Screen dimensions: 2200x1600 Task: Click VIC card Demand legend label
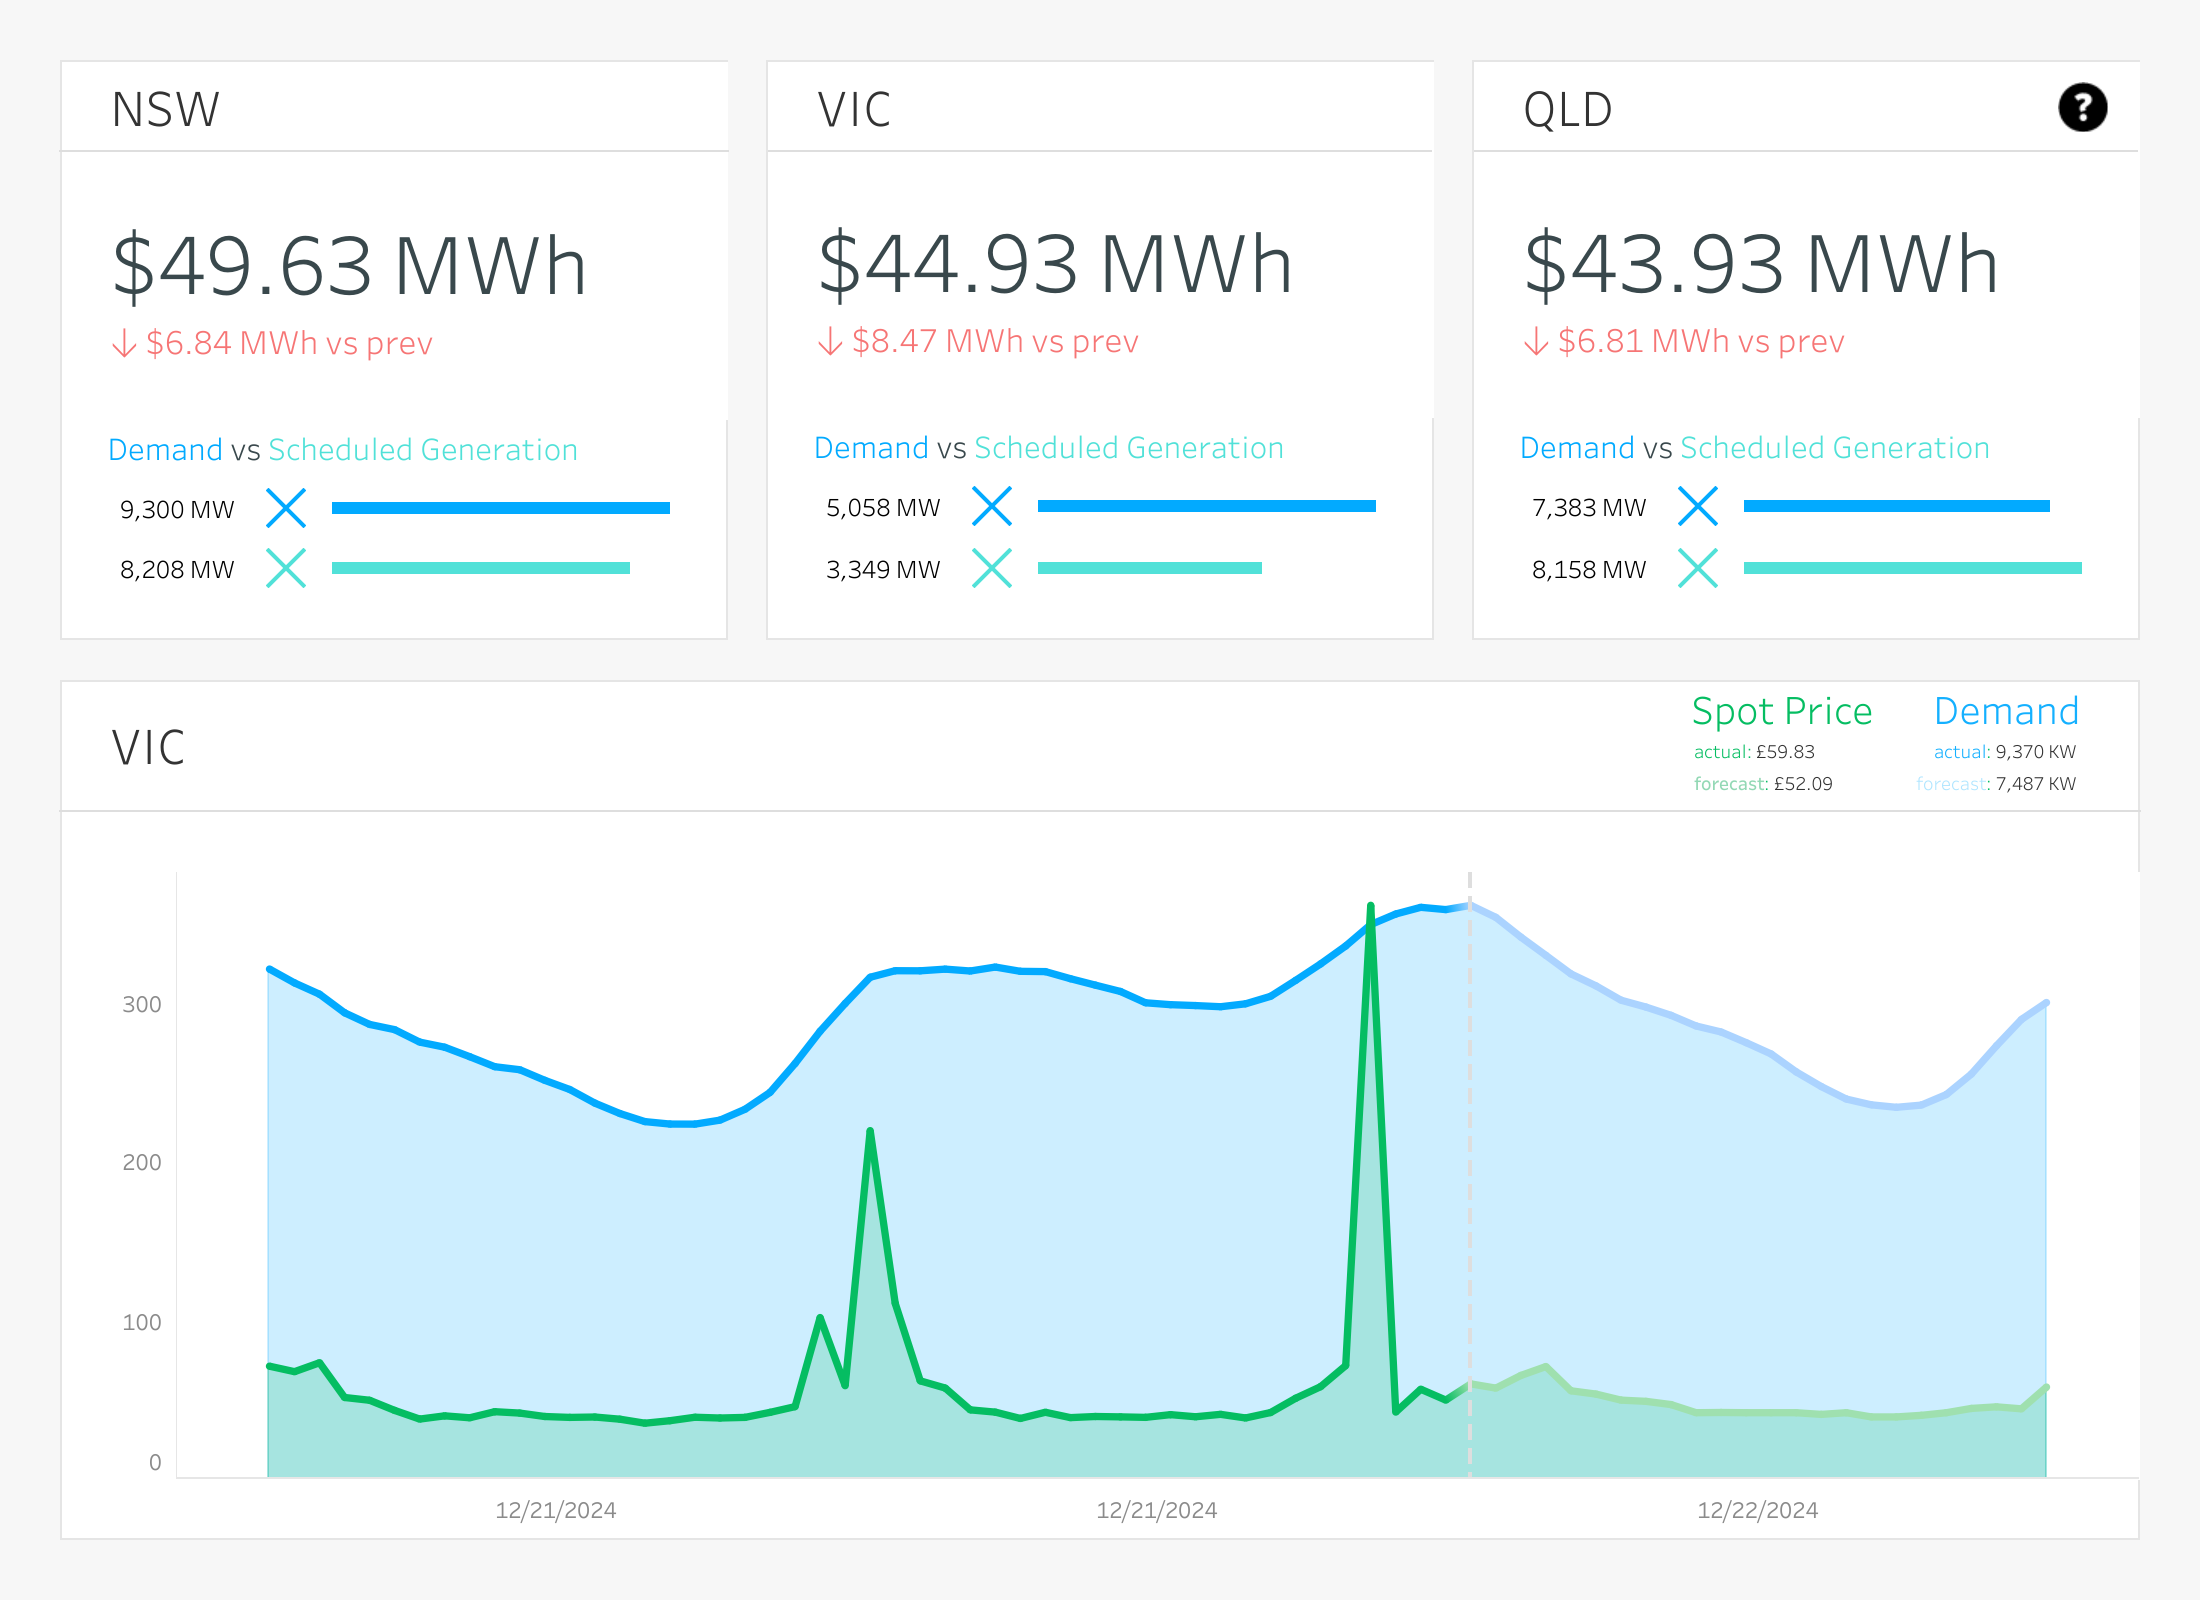pyautogui.click(x=871, y=448)
